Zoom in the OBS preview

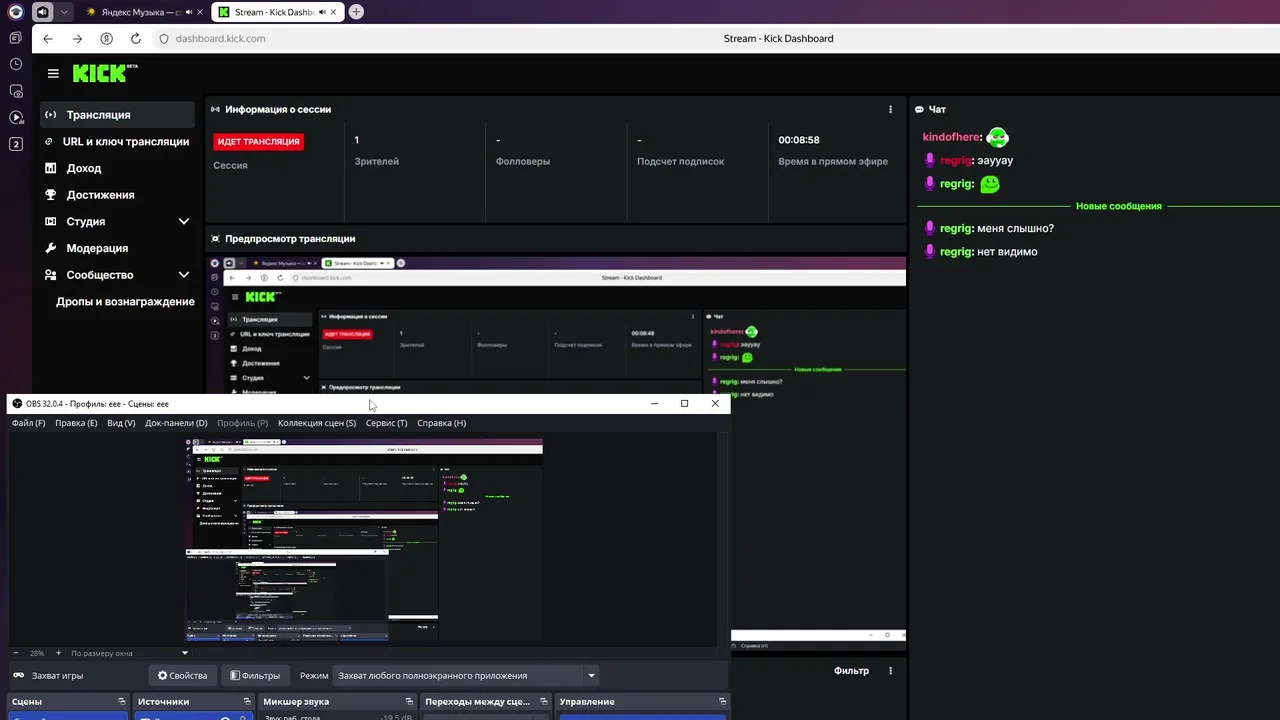(58, 653)
